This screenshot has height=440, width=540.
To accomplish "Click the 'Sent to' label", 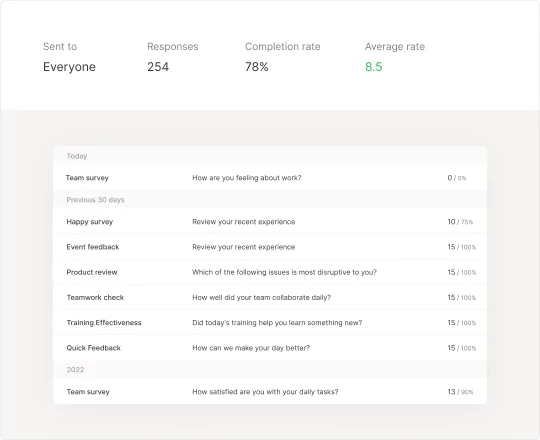I will pyautogui.click(x=60, y=46).
